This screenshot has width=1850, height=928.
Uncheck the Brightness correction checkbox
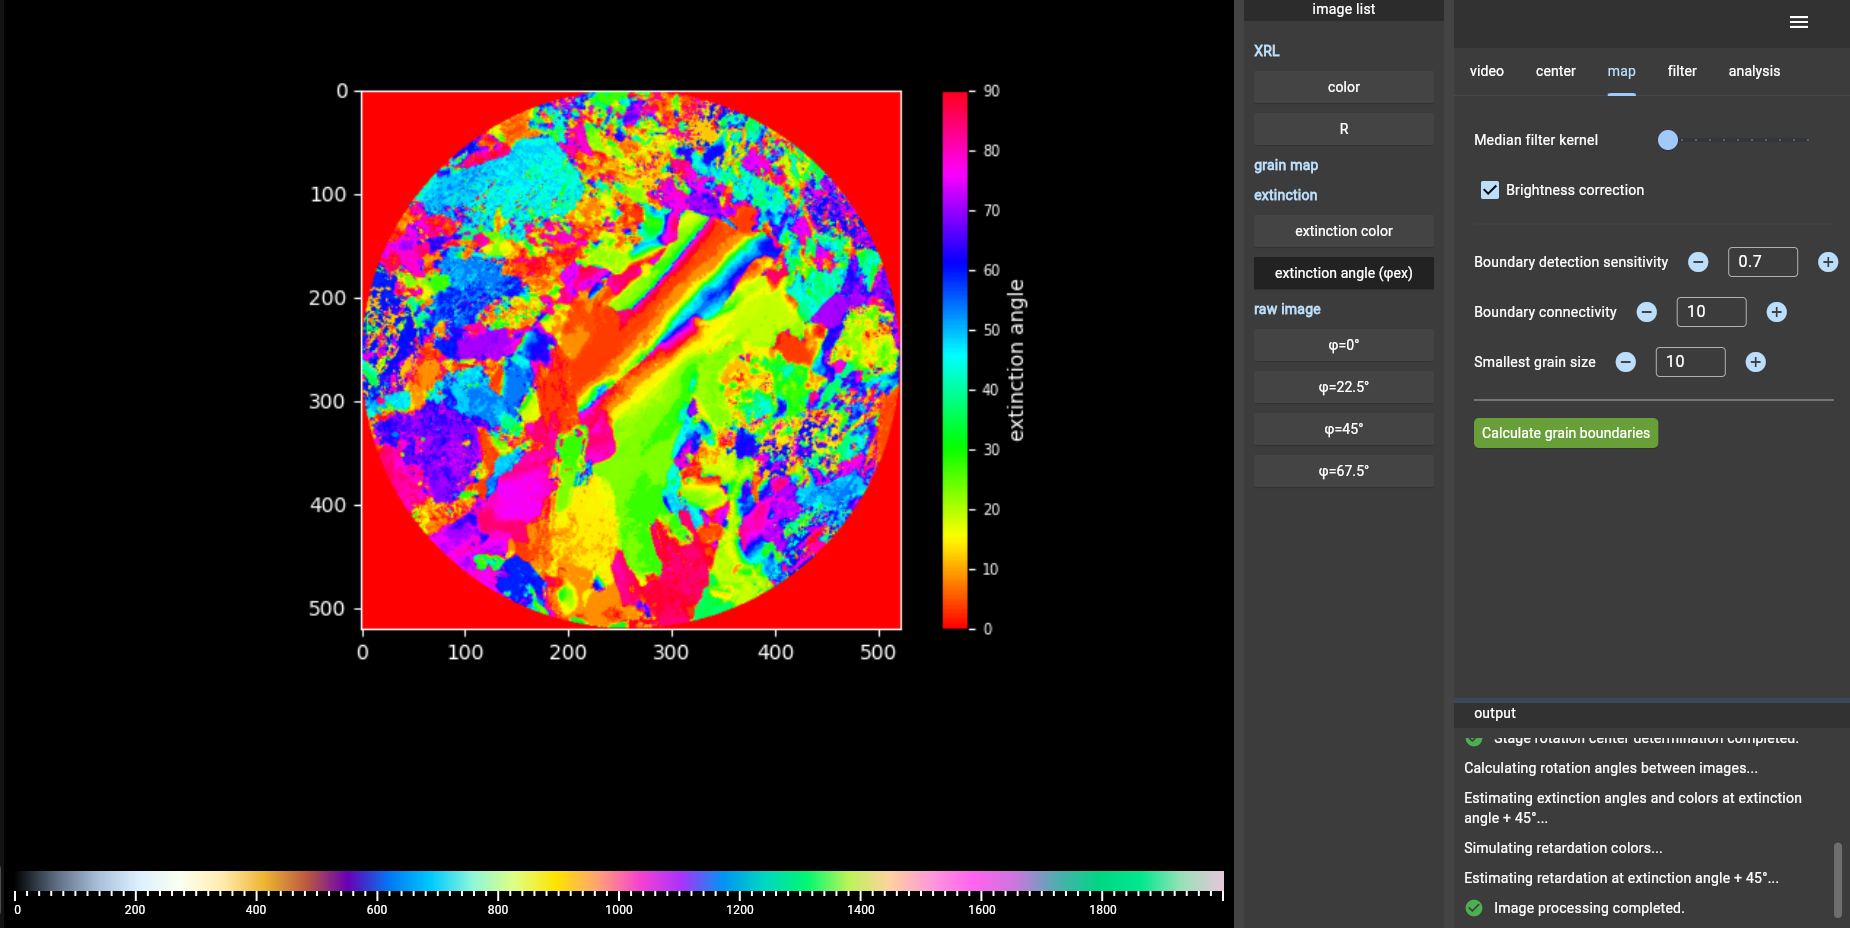[x=1490, y=190]
